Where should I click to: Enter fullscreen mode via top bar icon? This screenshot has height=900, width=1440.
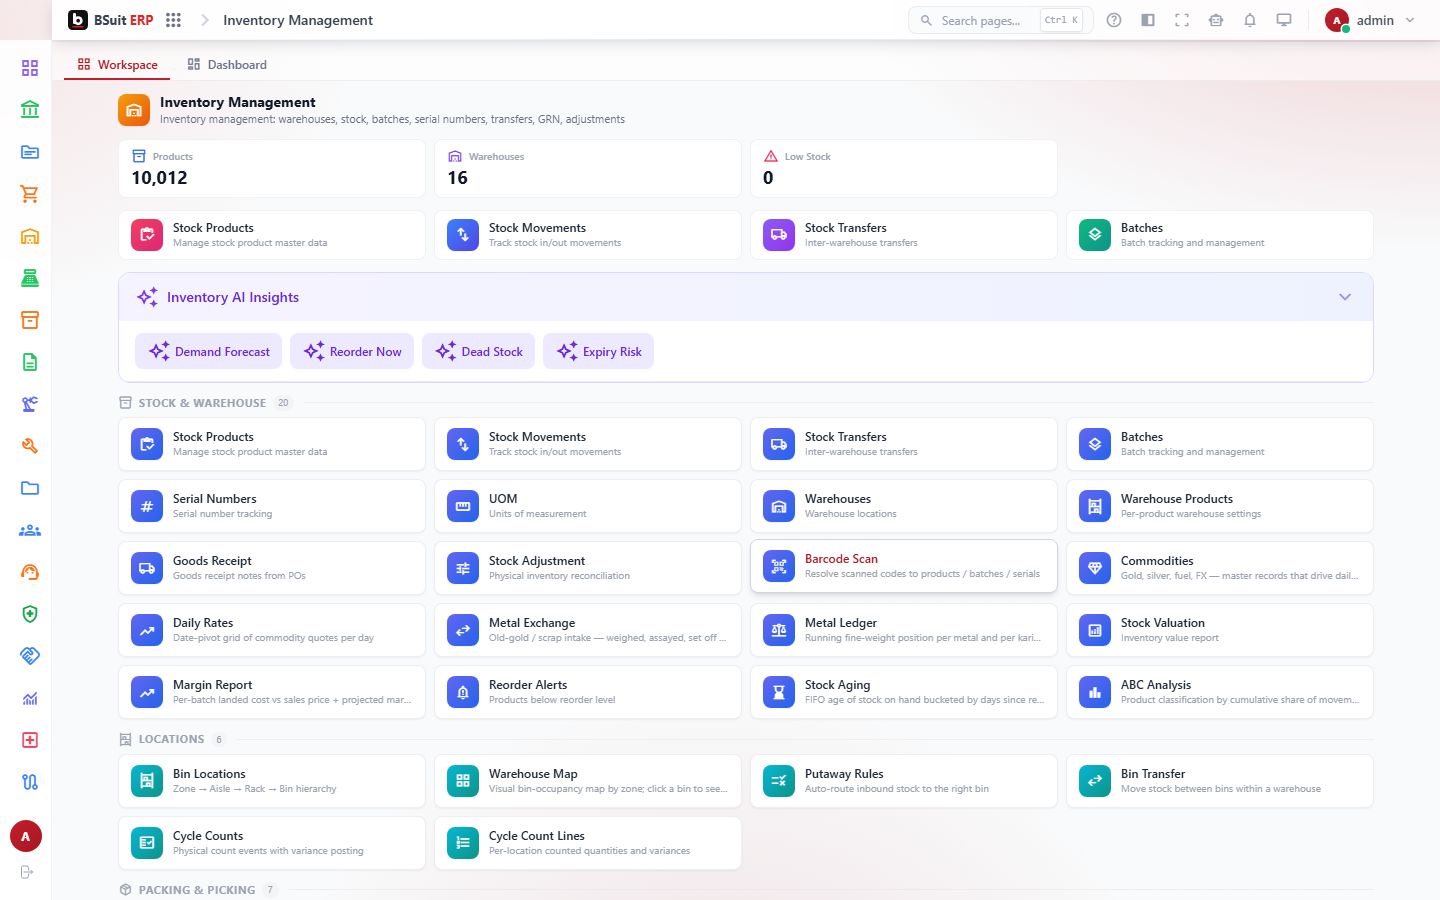(x=1182, y=20)
